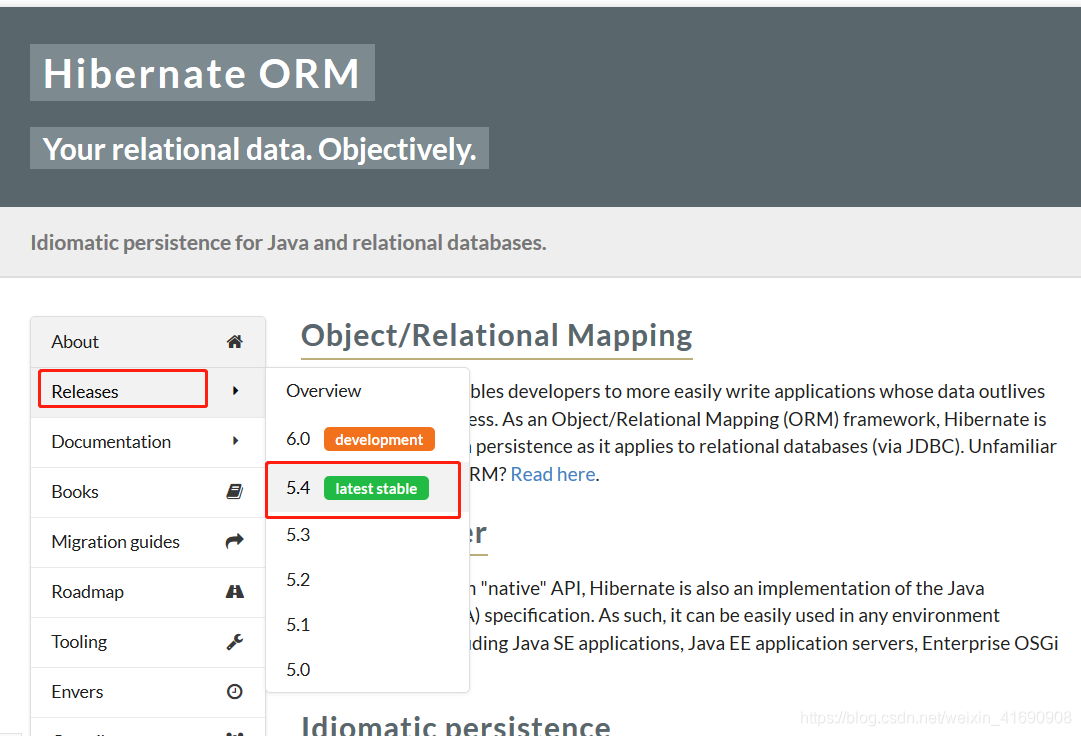Open the Books sidebar item
Image resolution: width=1081 pixels, height=736 pixels.
pos(148,492)
